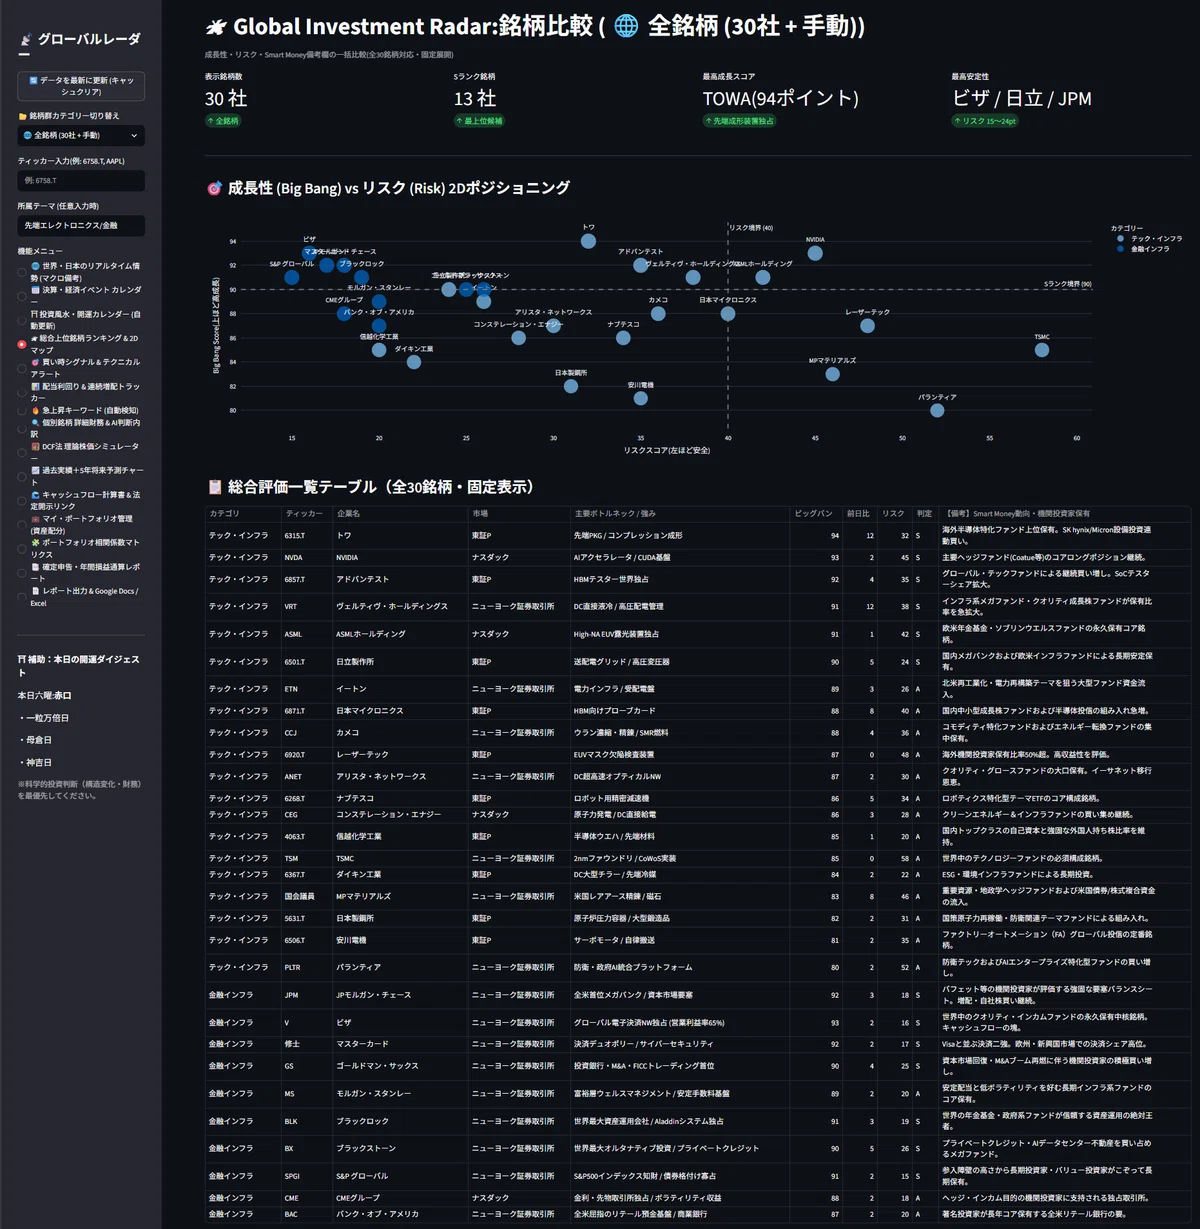Click the レーザーテック data point on scatter chart
The image size is (1200, 1229).
[867, 326]
